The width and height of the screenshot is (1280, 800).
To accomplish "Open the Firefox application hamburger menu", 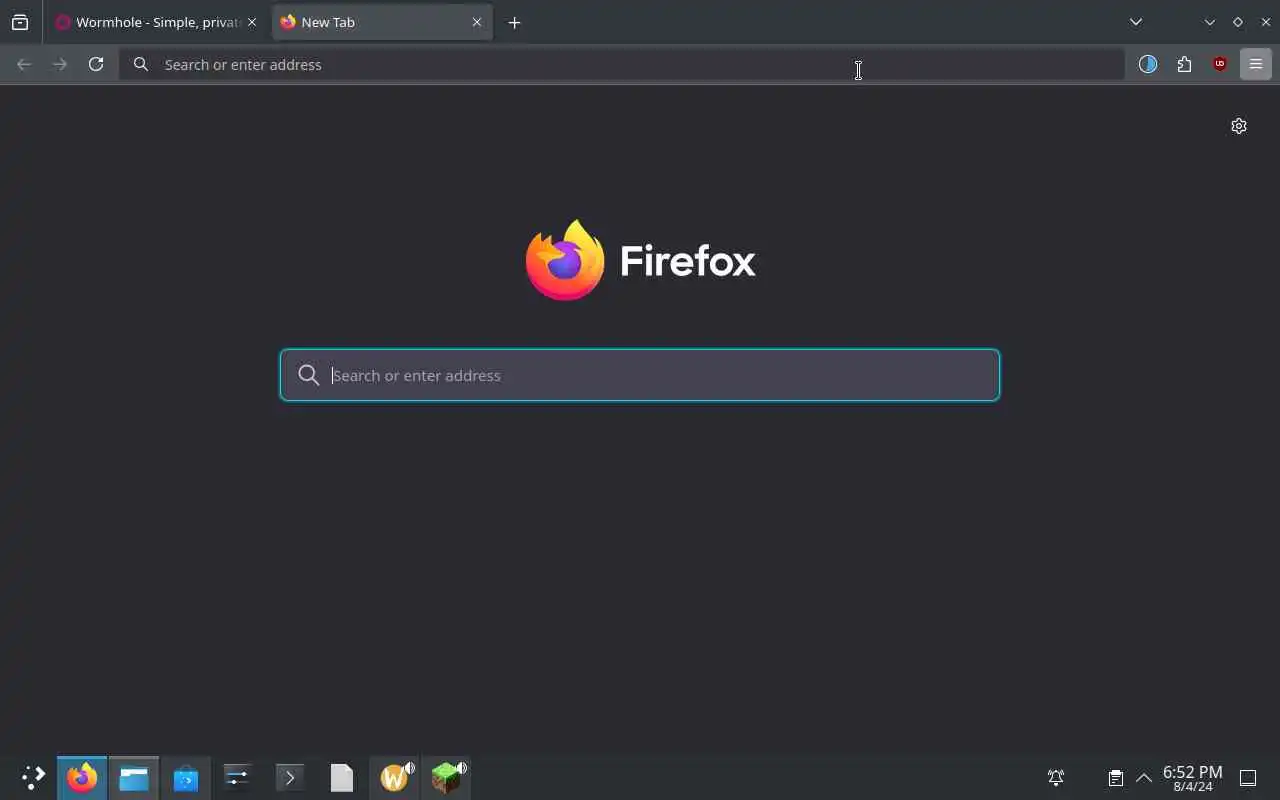I will click(x=1256, y=64).
